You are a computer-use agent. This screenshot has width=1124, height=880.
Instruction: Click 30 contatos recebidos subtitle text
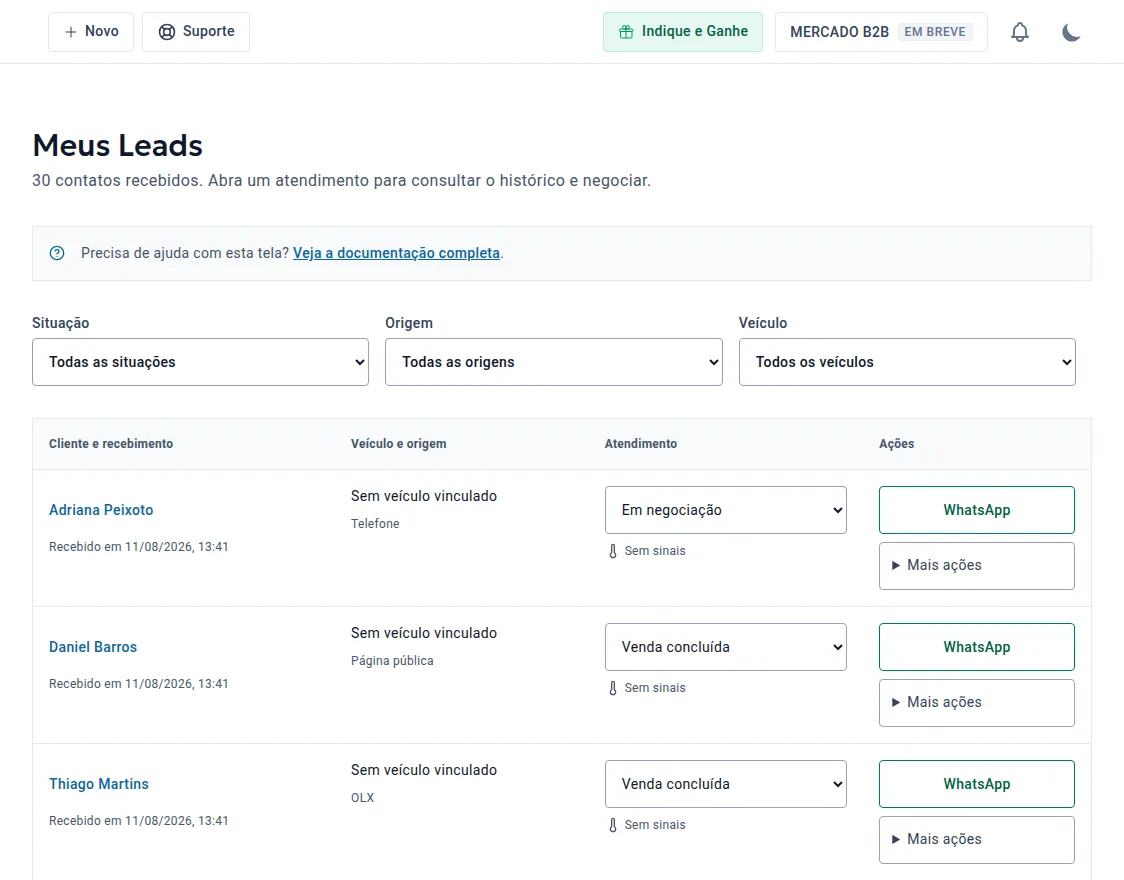[341, 181]
